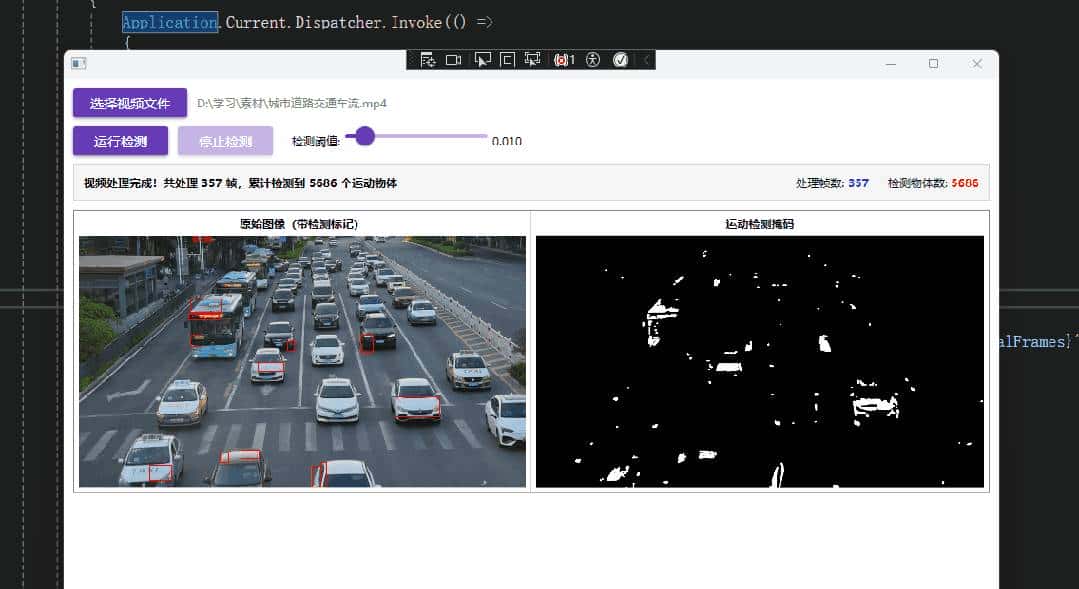
Task: Minimize the detection application window
Action: click(890, 63)
